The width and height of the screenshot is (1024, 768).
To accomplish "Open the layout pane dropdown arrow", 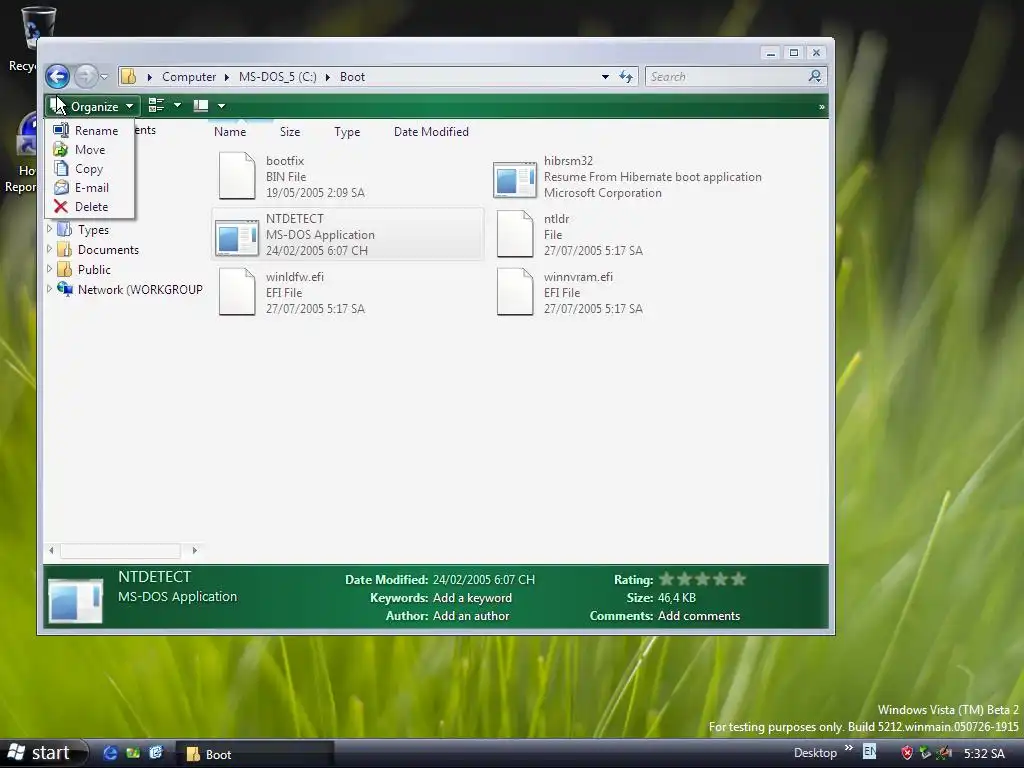I will coord(221,106).
